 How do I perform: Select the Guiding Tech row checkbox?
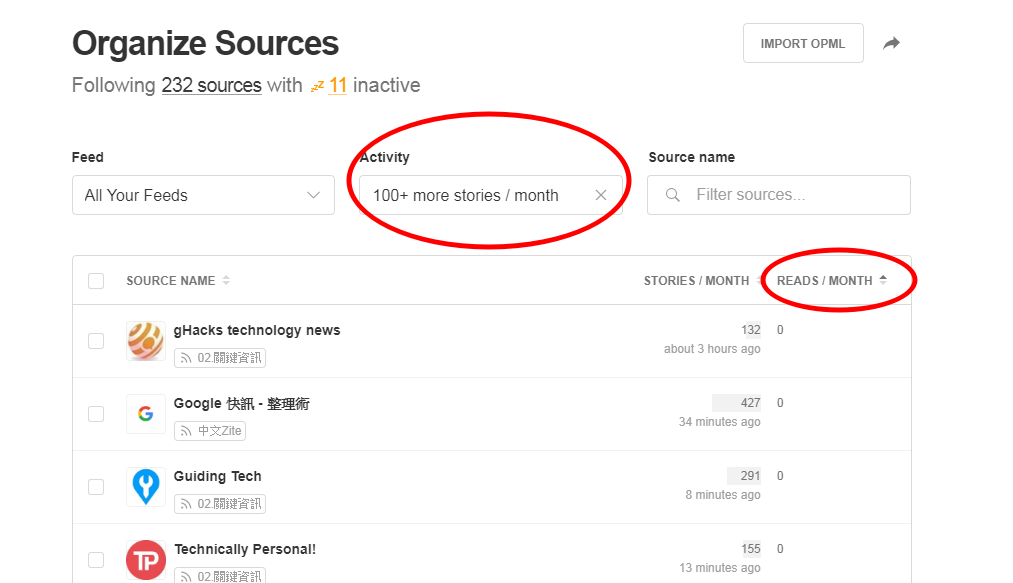[96, 487]
